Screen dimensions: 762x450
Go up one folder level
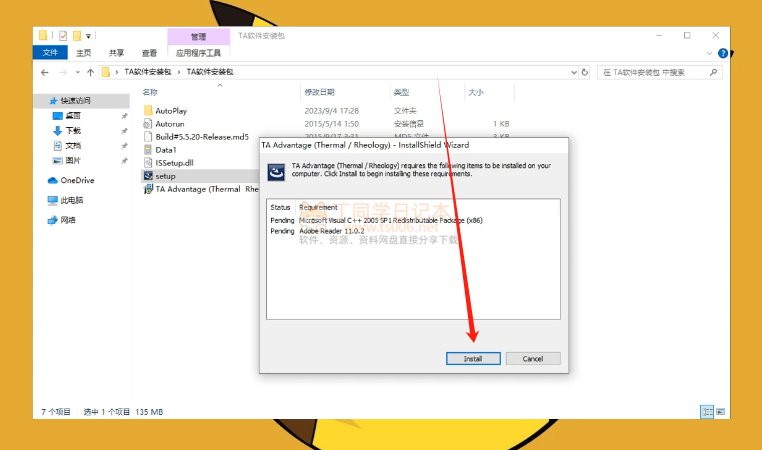90,72
